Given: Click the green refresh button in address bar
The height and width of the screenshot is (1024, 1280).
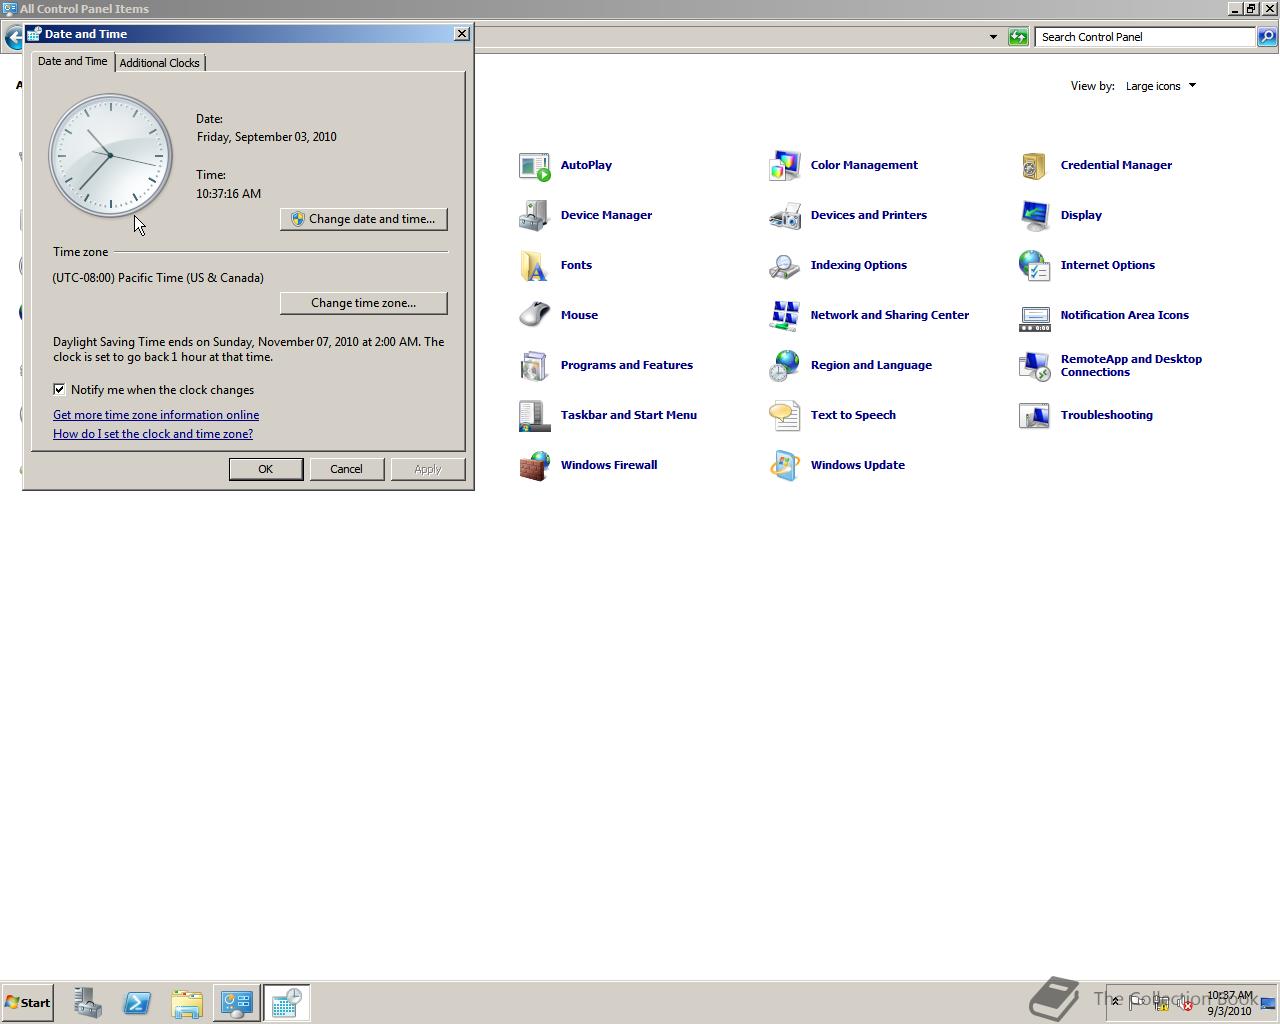Looking at the screenshot, I should pos(1018,37).
